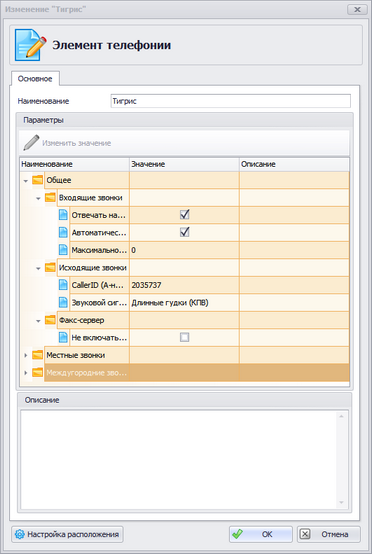Click the Описание scrollbar down arrow
Viewport: 372px width, 554px height.
click(341, 503)
